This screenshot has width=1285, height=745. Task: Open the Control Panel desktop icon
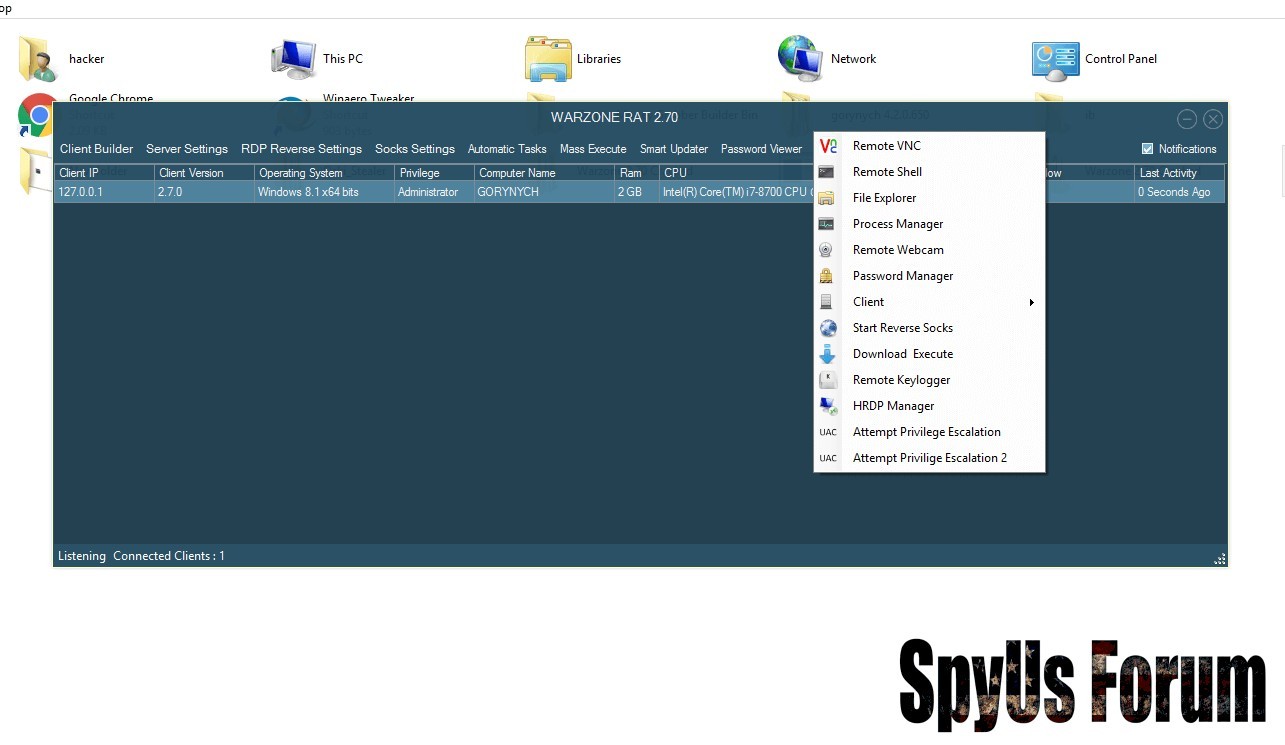click(1055, 60)
